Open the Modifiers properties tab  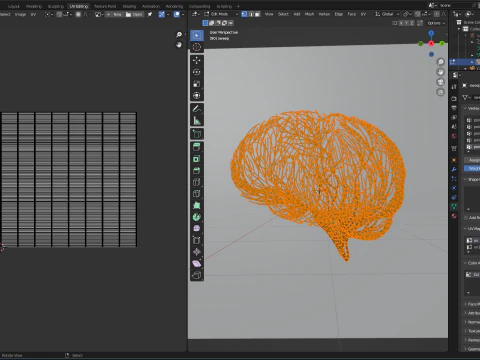tap(454, 169)
